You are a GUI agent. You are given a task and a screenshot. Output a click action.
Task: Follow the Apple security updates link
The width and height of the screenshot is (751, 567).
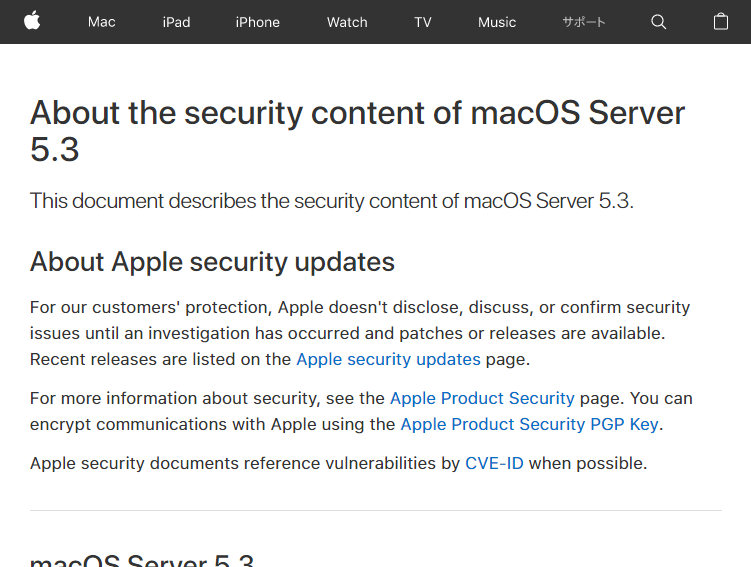click(x=388, y=359)
